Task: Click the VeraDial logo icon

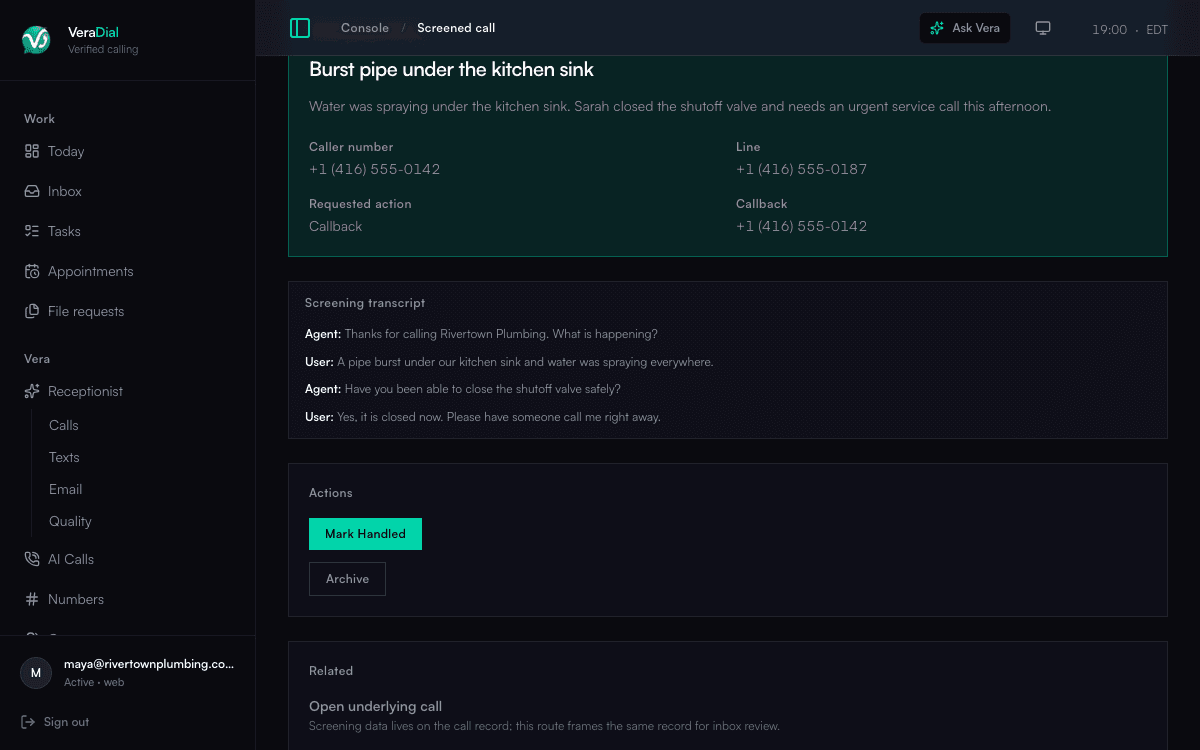Action: click(x=36, y=40)
